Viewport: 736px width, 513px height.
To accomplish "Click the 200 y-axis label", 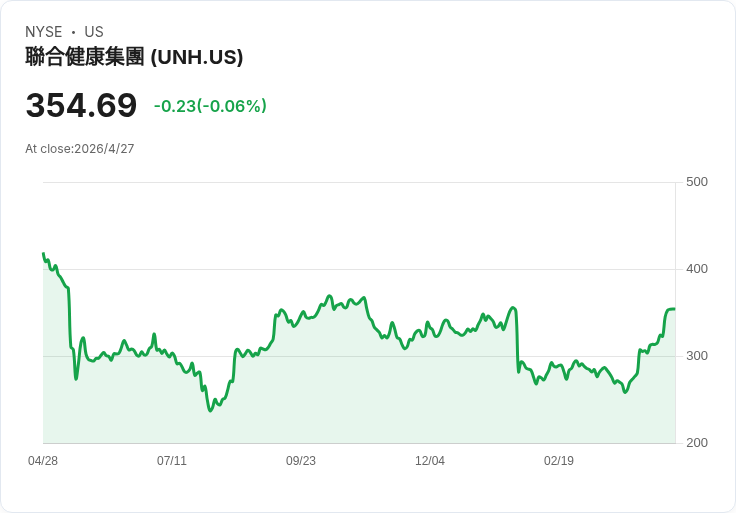I will coord(697,443).
